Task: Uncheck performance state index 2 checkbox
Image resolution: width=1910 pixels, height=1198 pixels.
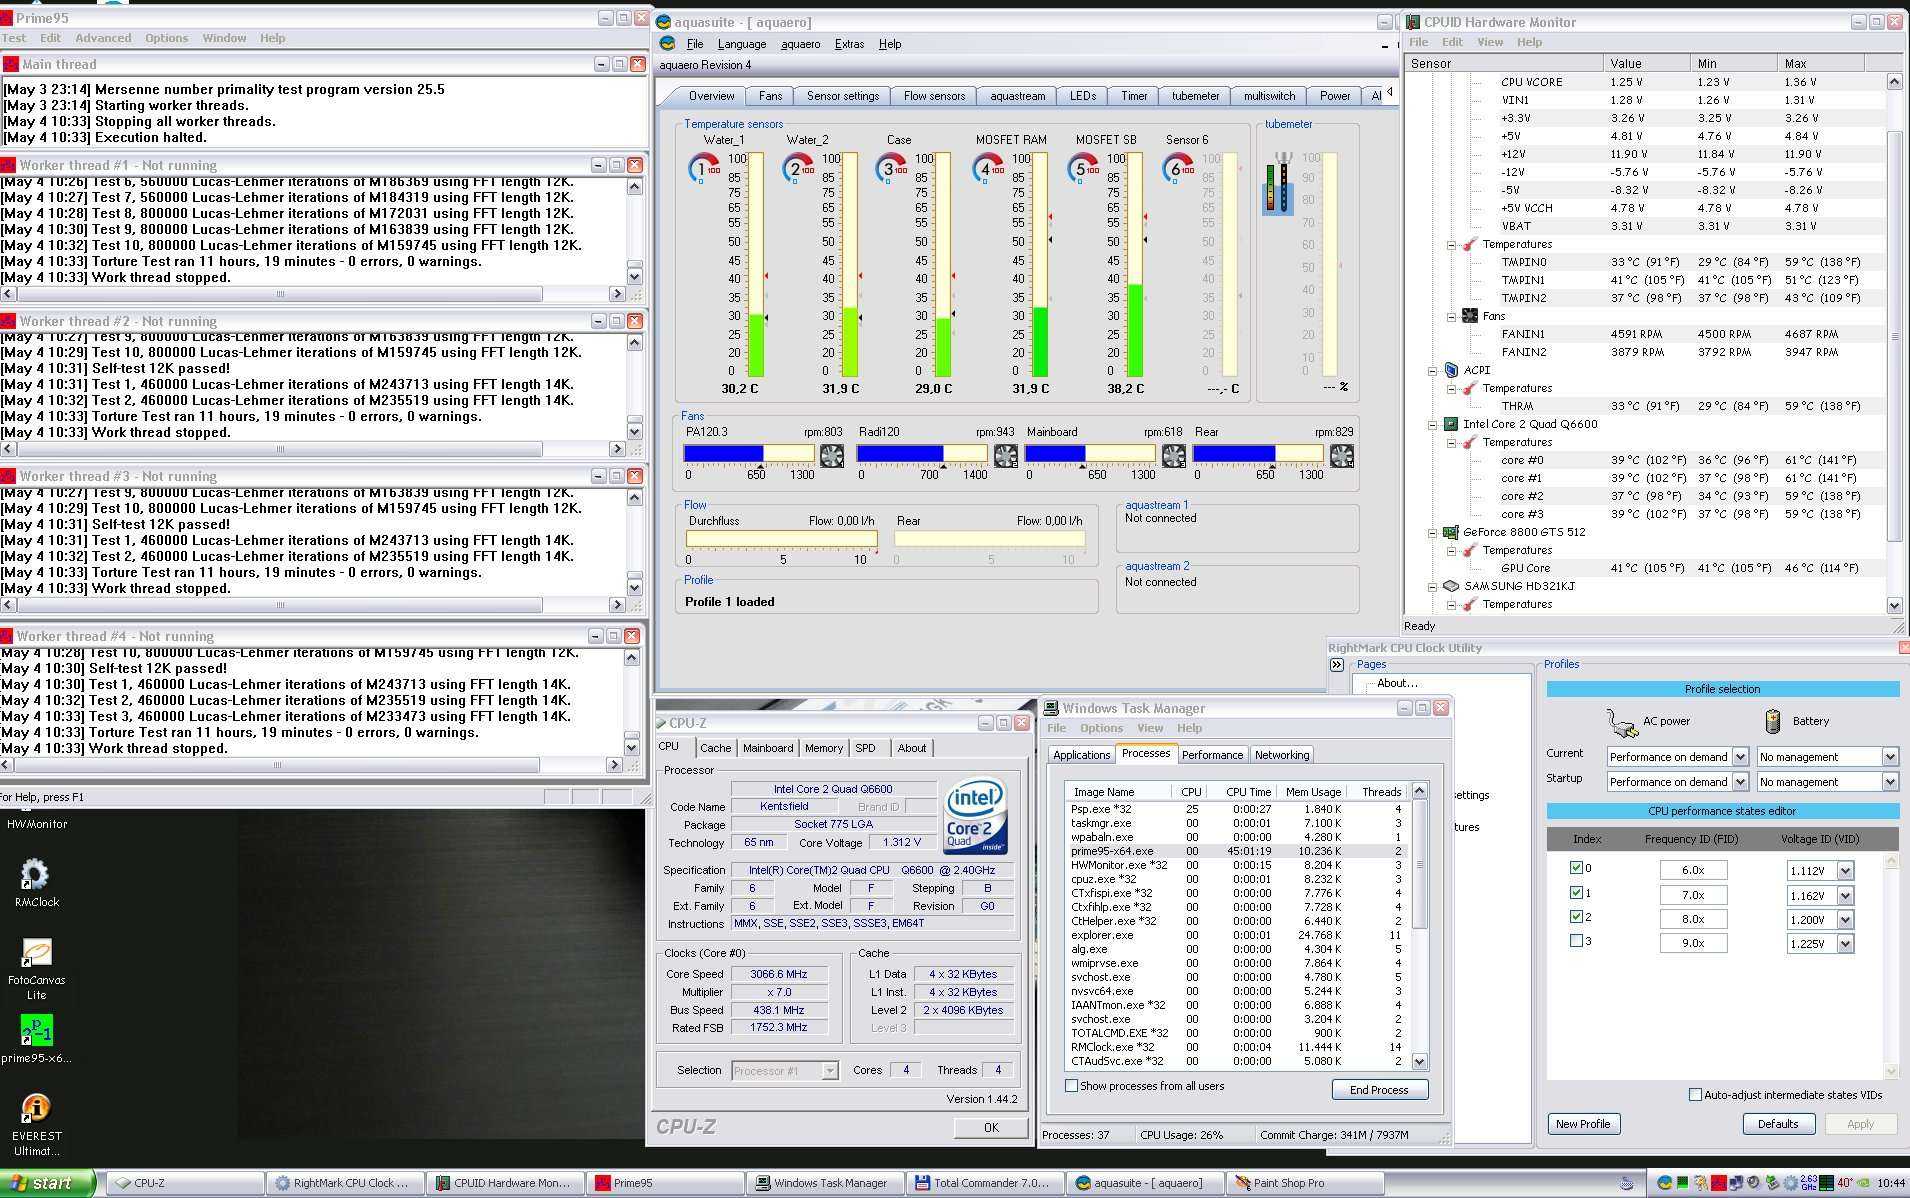Action: [x=1576, y=916]
